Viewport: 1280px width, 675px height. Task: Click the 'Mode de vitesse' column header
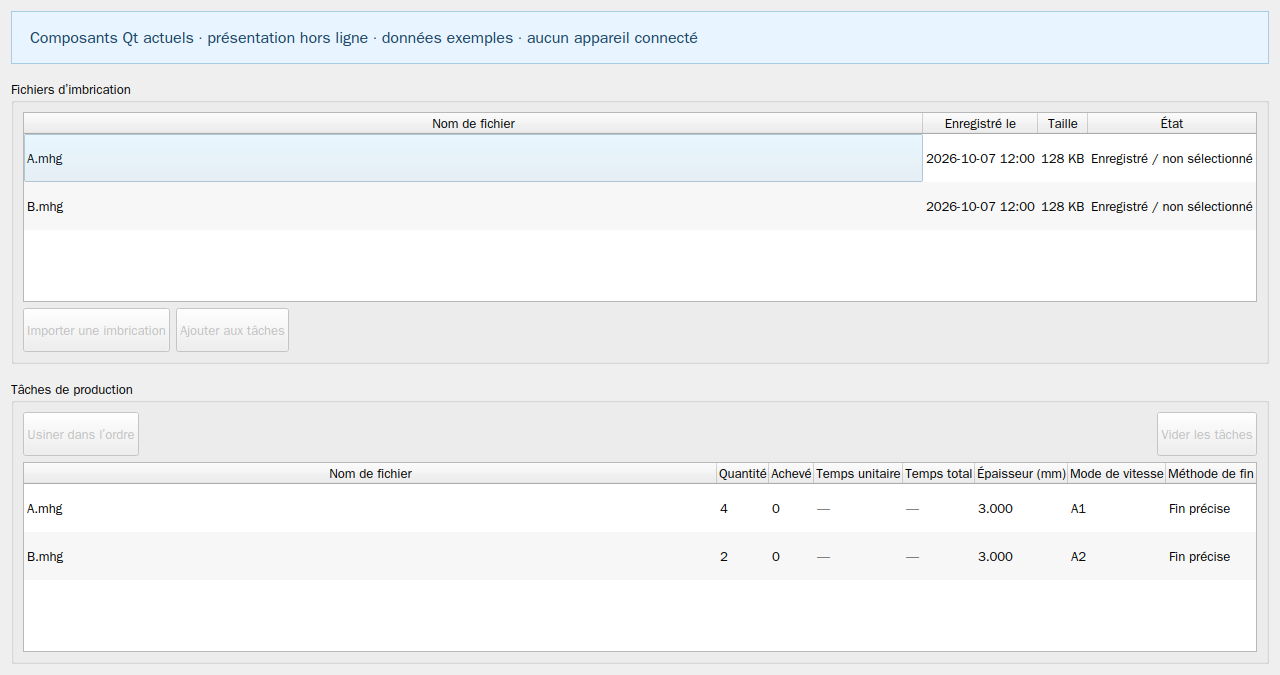pyautogui.click(x=1117, y=473)
